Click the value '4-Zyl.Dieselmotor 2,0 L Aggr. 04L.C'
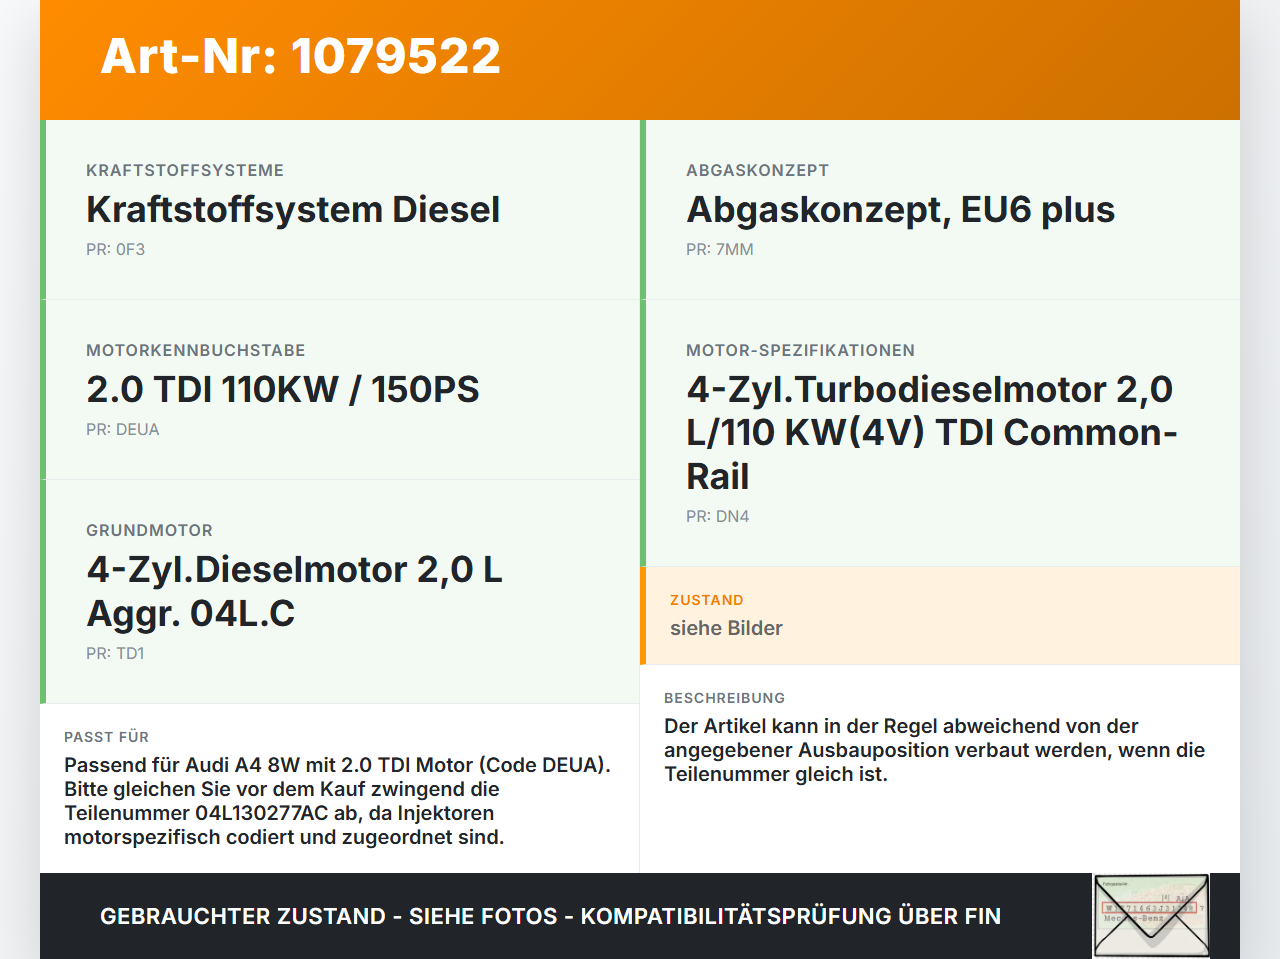Image resolution: width=1280 pixels, height=959 pixels. 295,591
